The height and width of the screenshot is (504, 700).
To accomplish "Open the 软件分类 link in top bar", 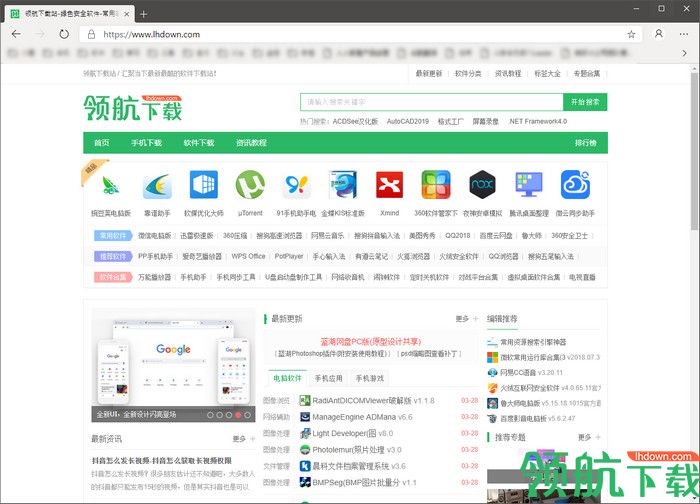I will pos(468,74).
